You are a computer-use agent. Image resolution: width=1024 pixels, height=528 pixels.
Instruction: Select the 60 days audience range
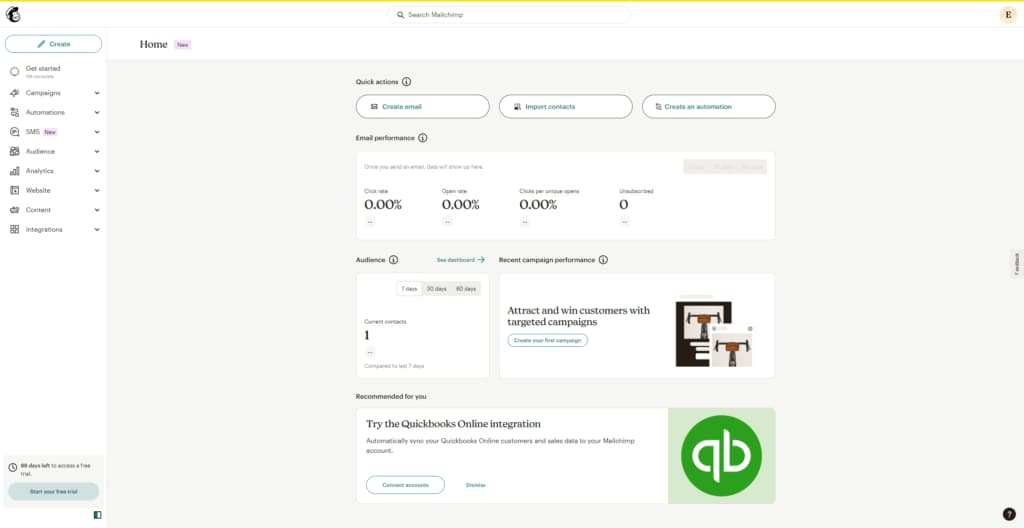pyautogui.click(x=466, y=289)
